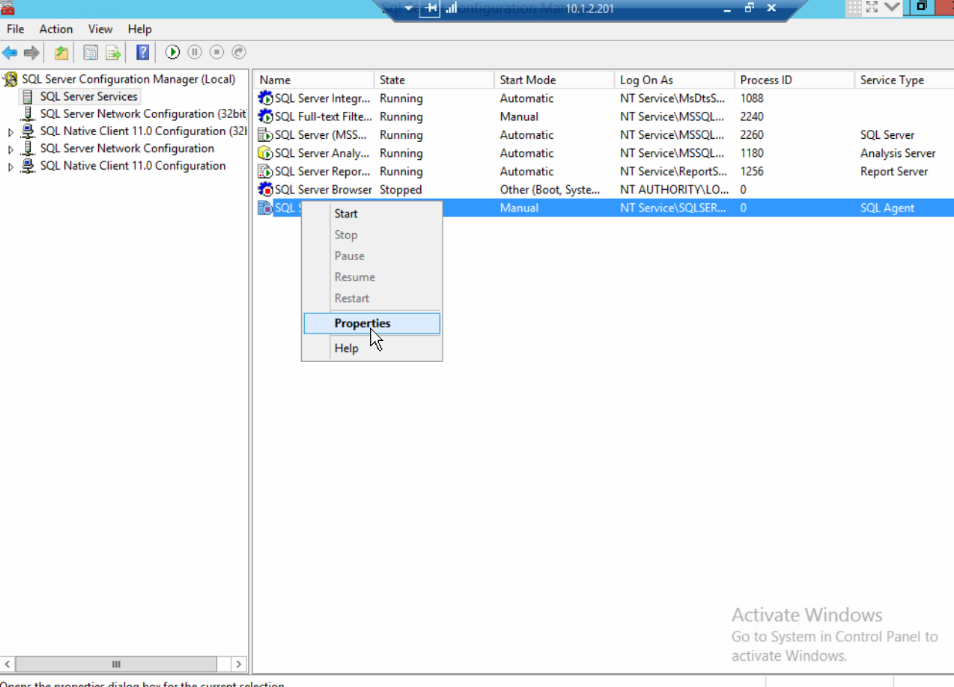This screenshot has width=954, height=687.
Task: Click the signal strength icon in connection bar
Action: coord(451,9)
